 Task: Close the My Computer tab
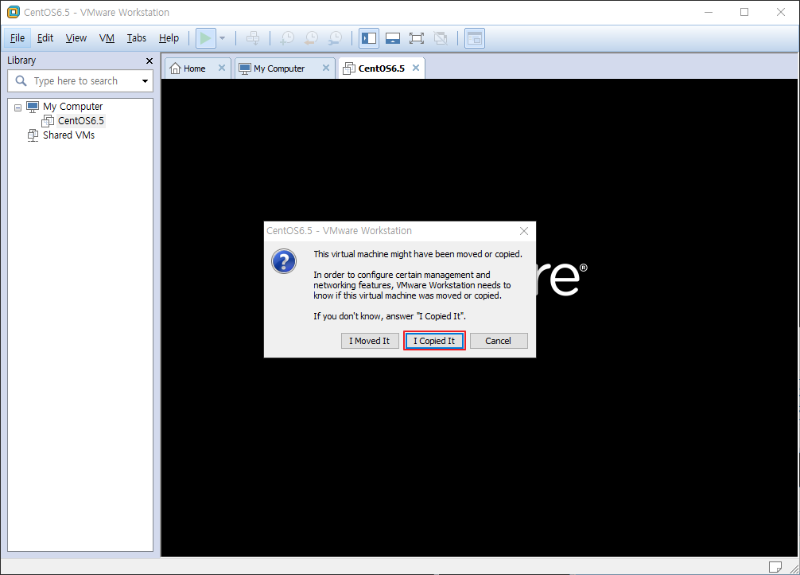326,68
